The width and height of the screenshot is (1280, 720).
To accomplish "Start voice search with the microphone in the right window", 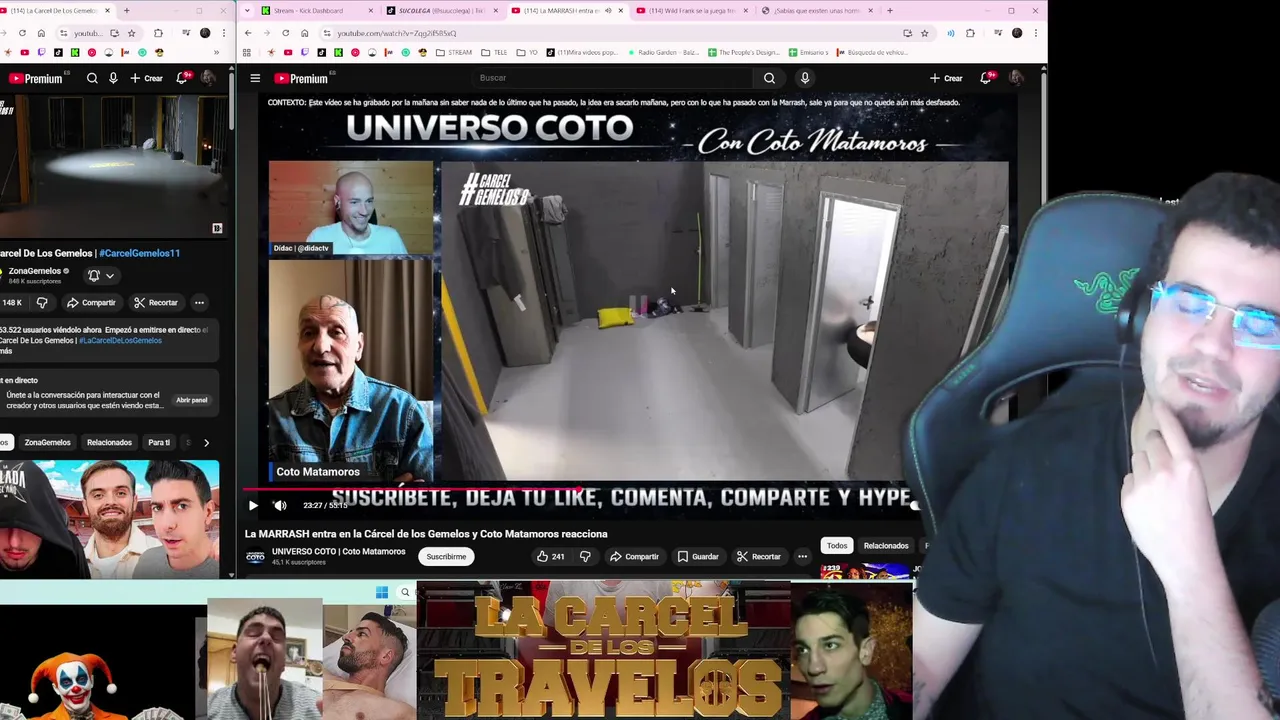I will click(805, 78).
